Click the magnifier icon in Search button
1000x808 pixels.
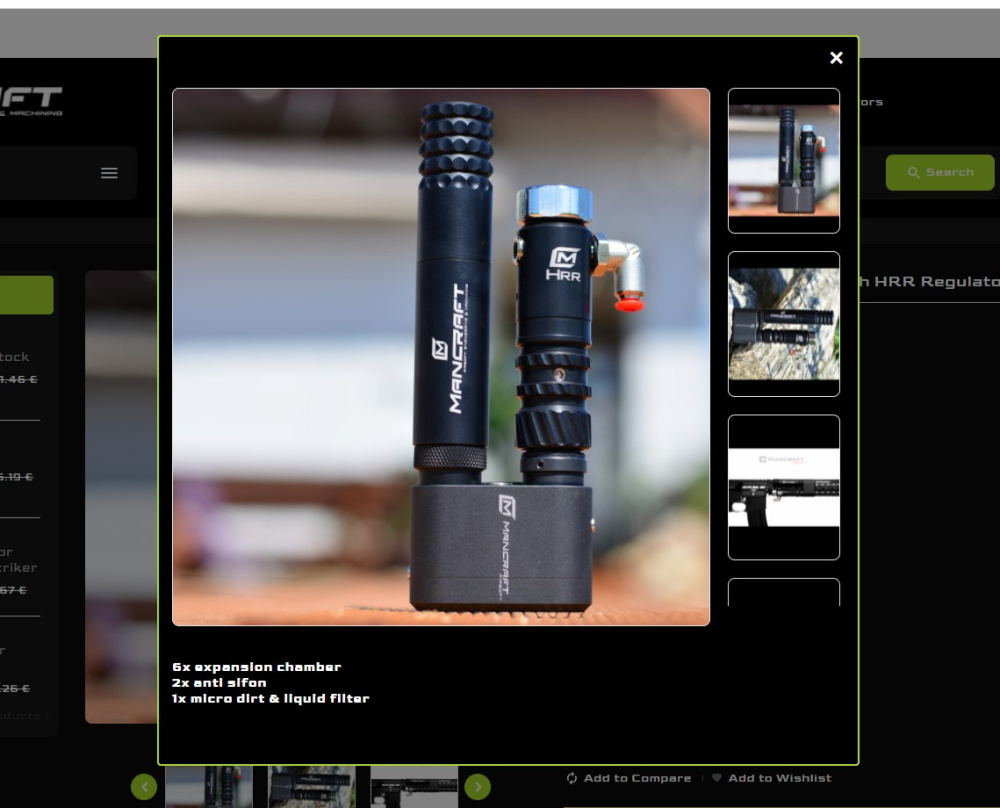click(x=913, y=173)
